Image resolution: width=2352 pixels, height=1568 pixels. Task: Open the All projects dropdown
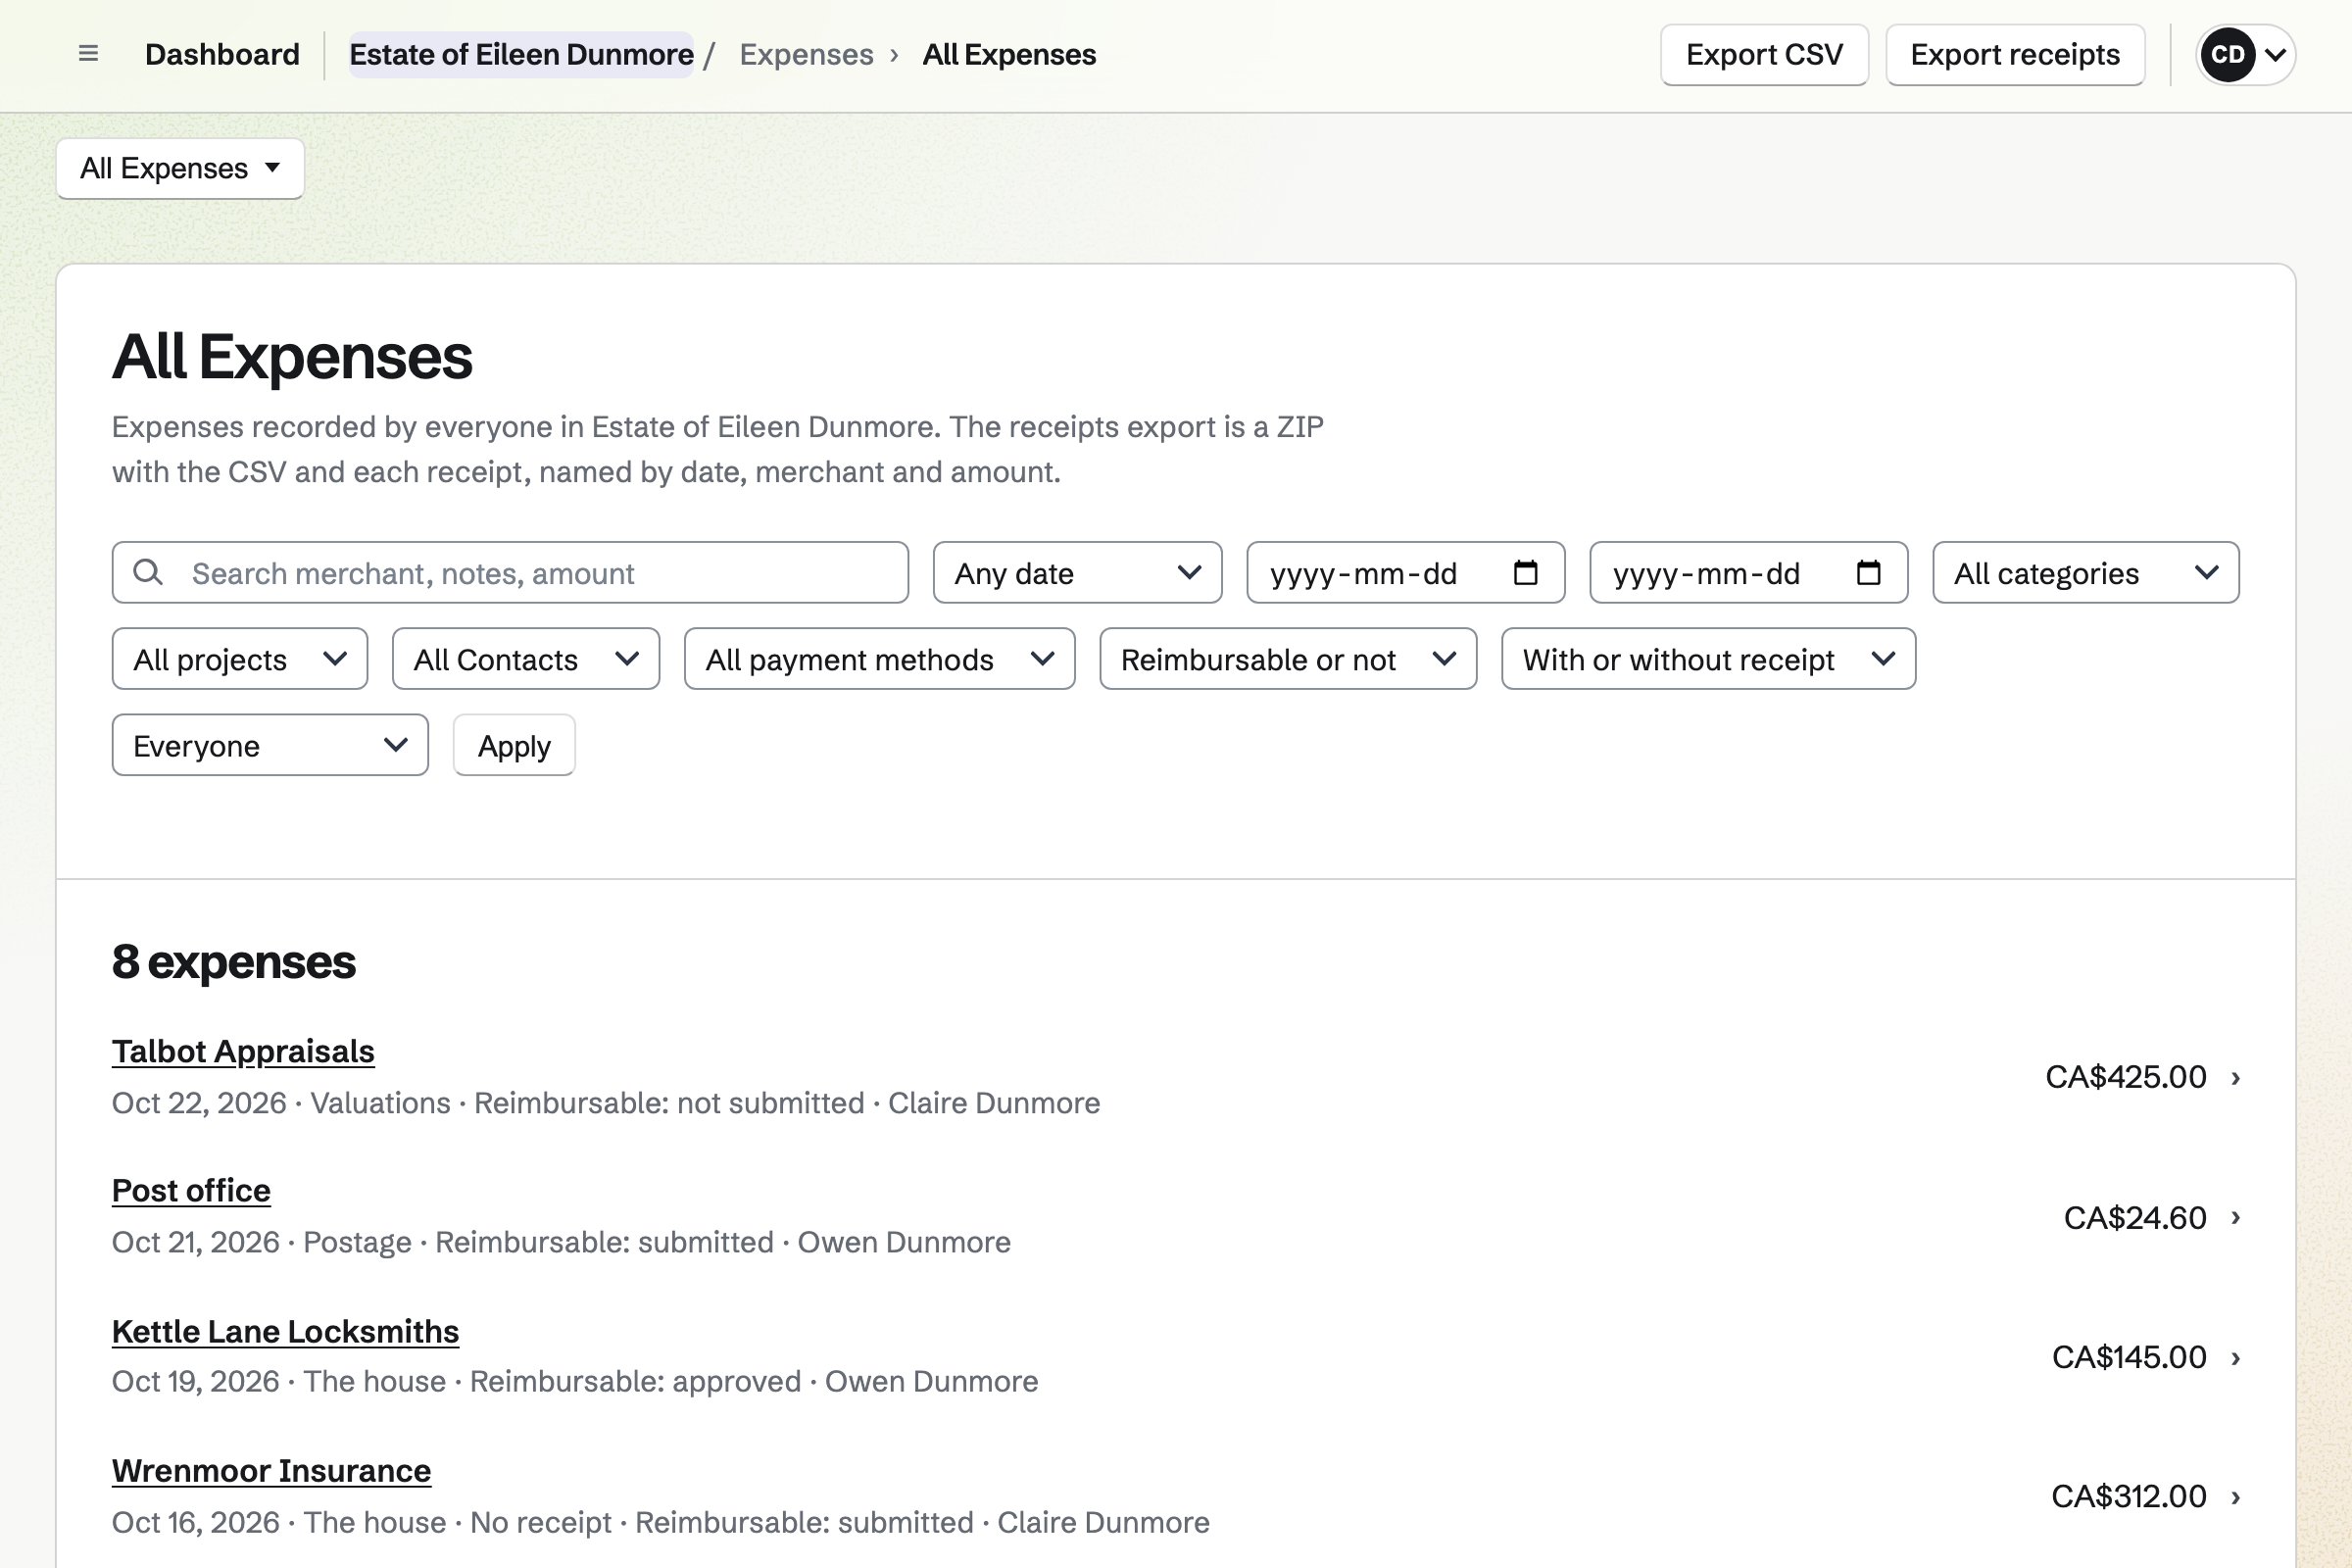coord(240,659)
